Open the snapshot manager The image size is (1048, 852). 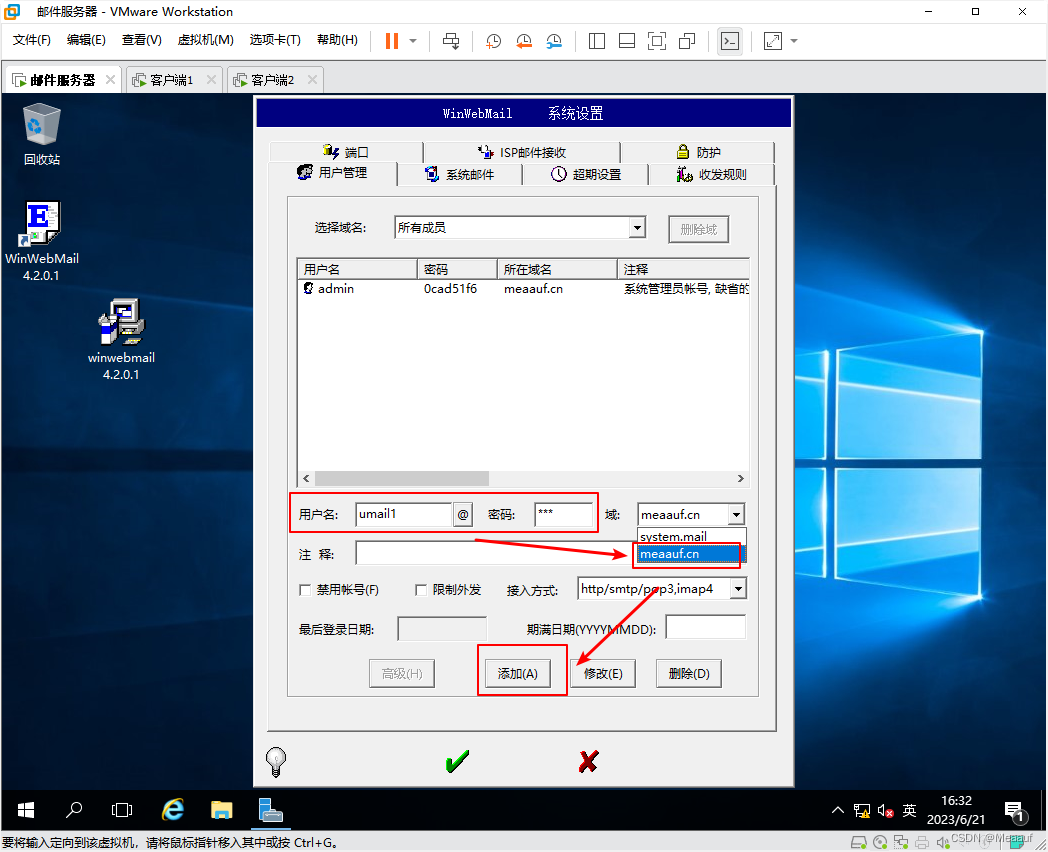pyautogui.click(x=554, y=41)
